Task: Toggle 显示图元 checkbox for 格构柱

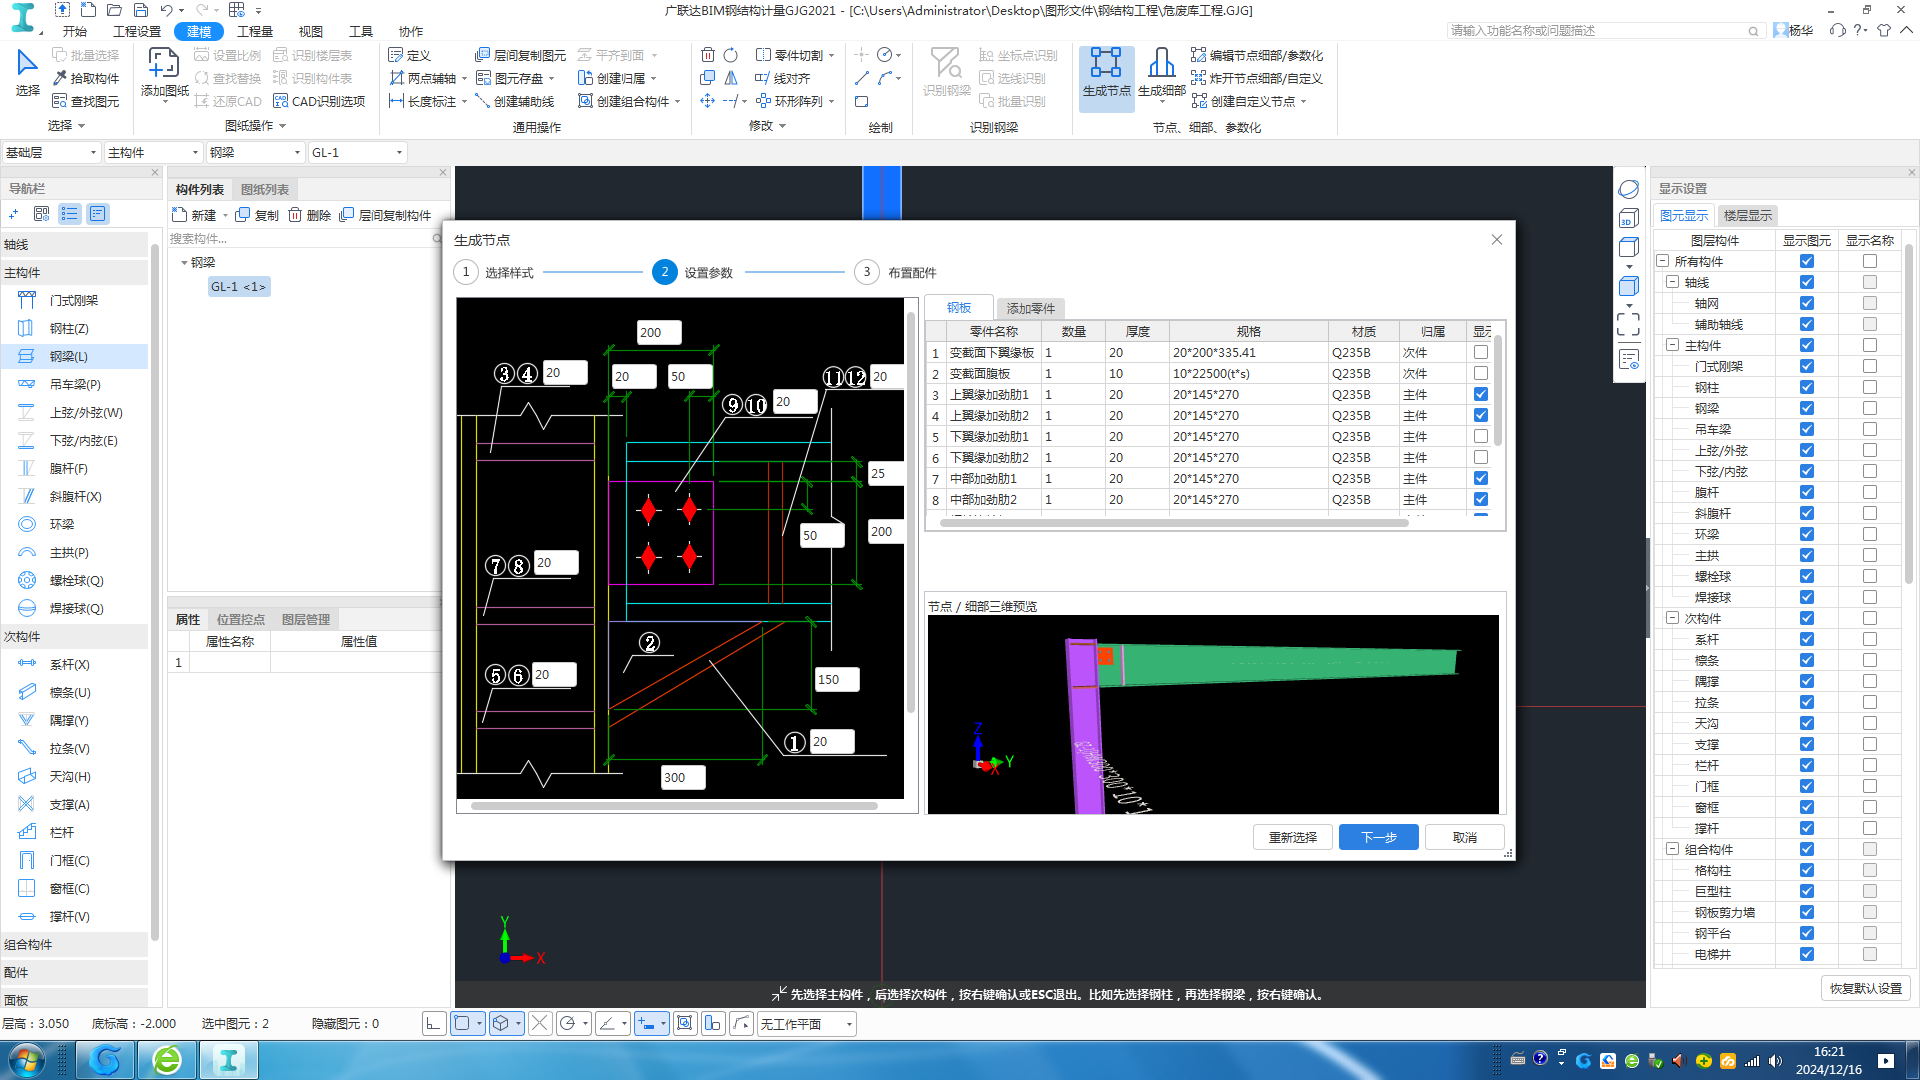Action: [1807, 870]
